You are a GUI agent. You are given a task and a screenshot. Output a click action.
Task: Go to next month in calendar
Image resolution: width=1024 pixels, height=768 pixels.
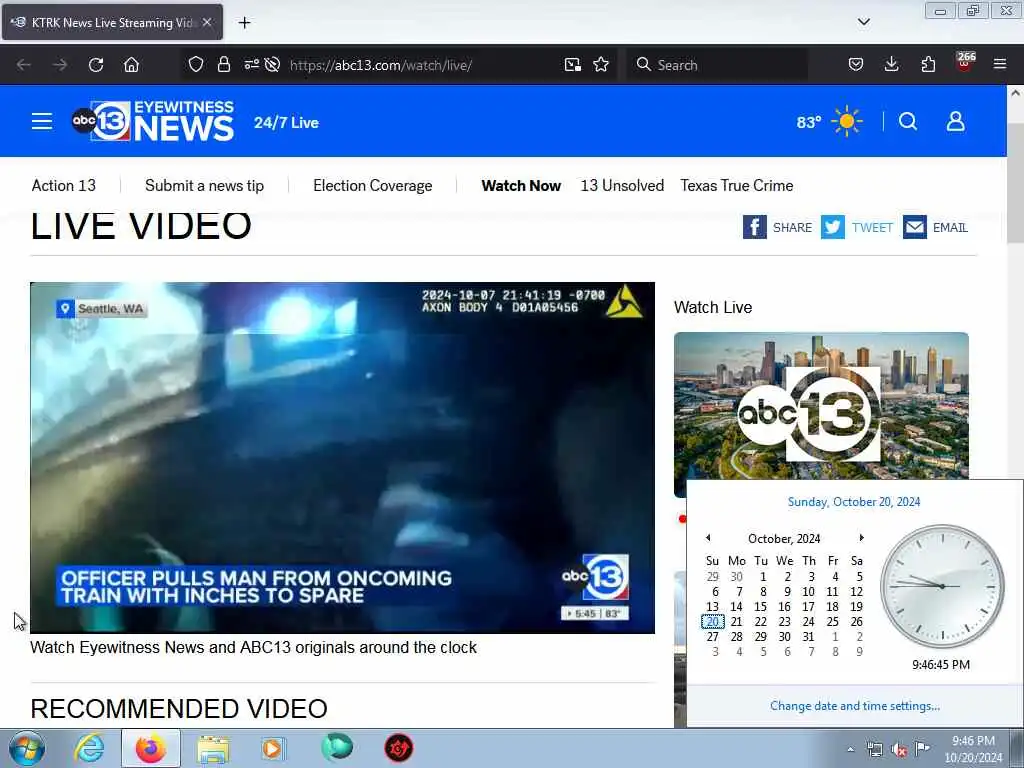(x=861, y=537)
